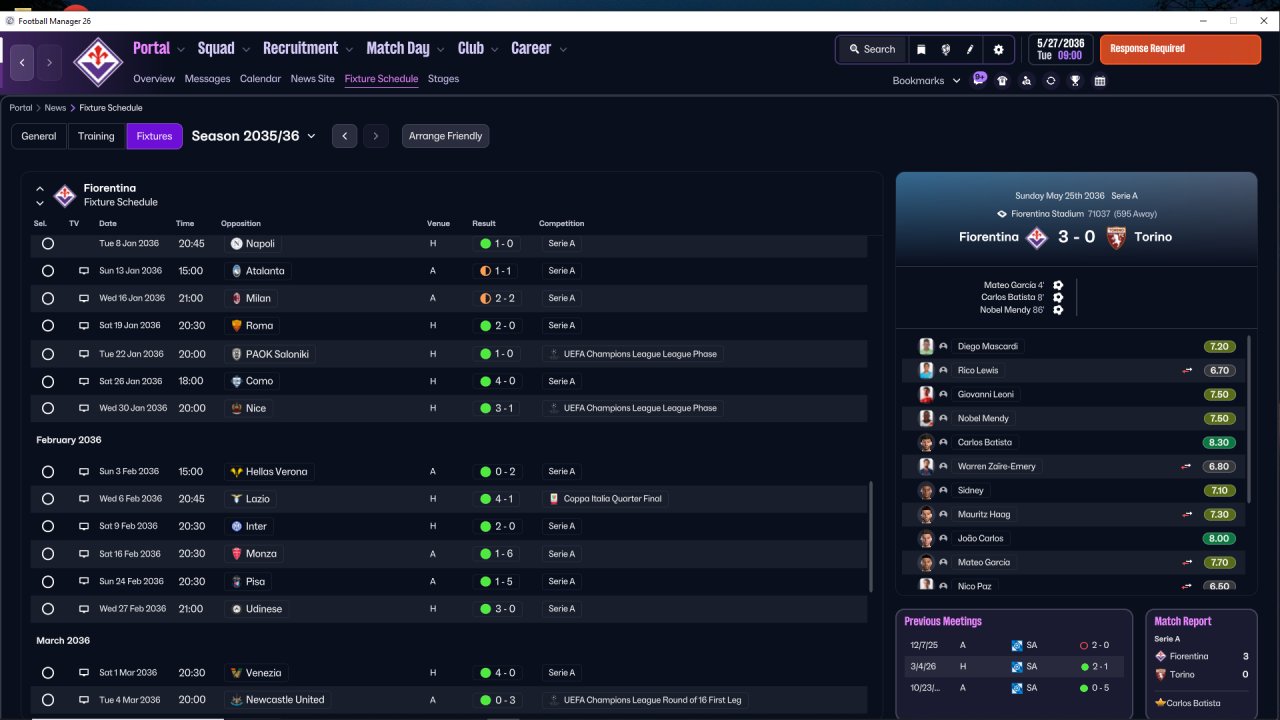Screen dimensions: 1280x720
Task: Click the Search button
Action: pyautogui.click(x=871, y=49)
